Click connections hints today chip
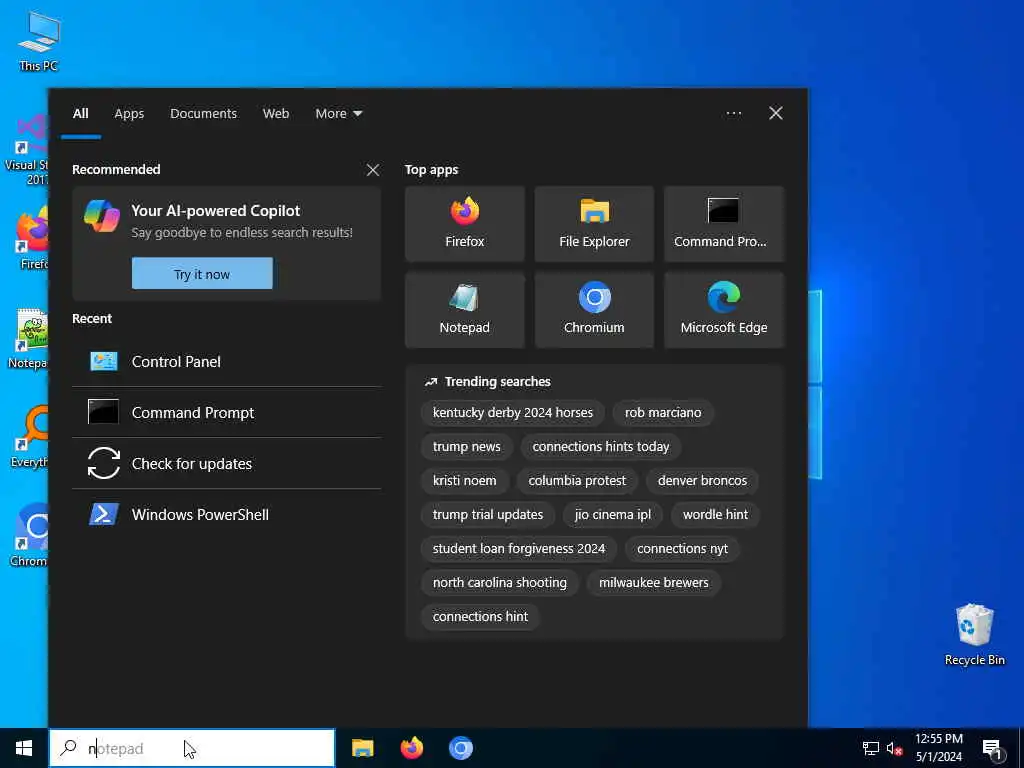 601,447
